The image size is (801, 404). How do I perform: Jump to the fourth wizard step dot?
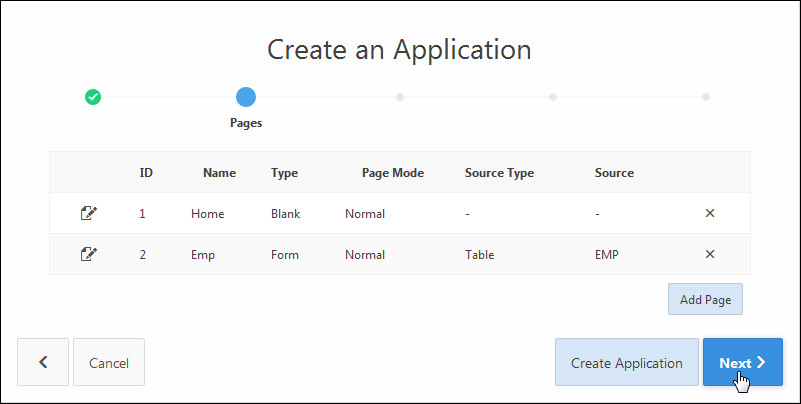coord(553,97)
